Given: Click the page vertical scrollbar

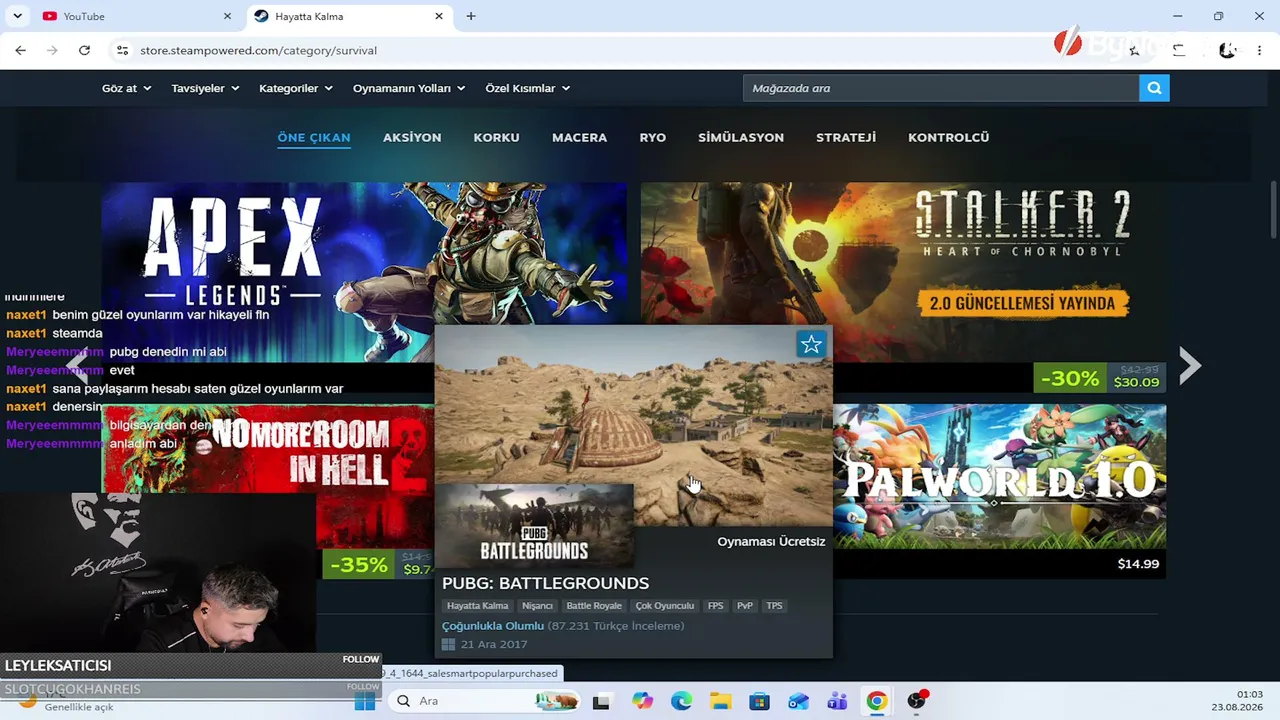Looking at the screenshot, I should point(1274,210).
